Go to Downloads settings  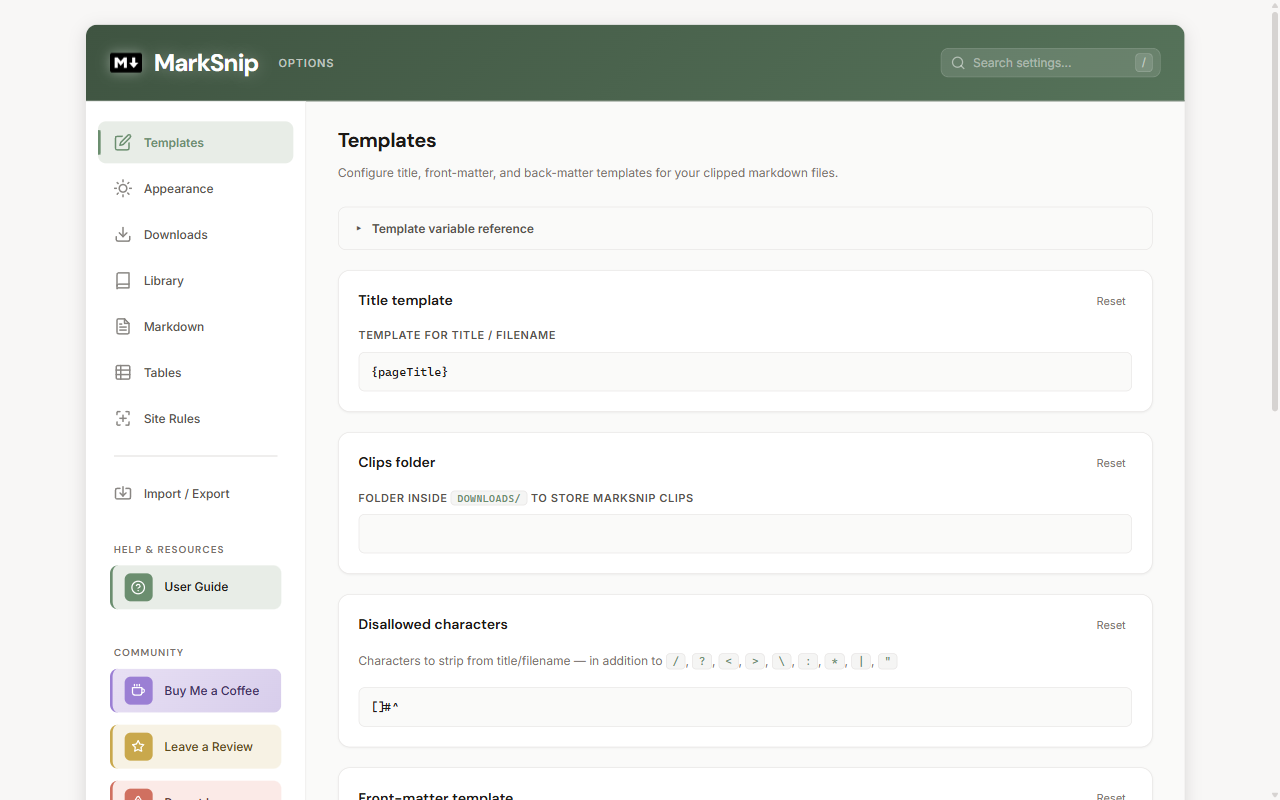[196, 234]
